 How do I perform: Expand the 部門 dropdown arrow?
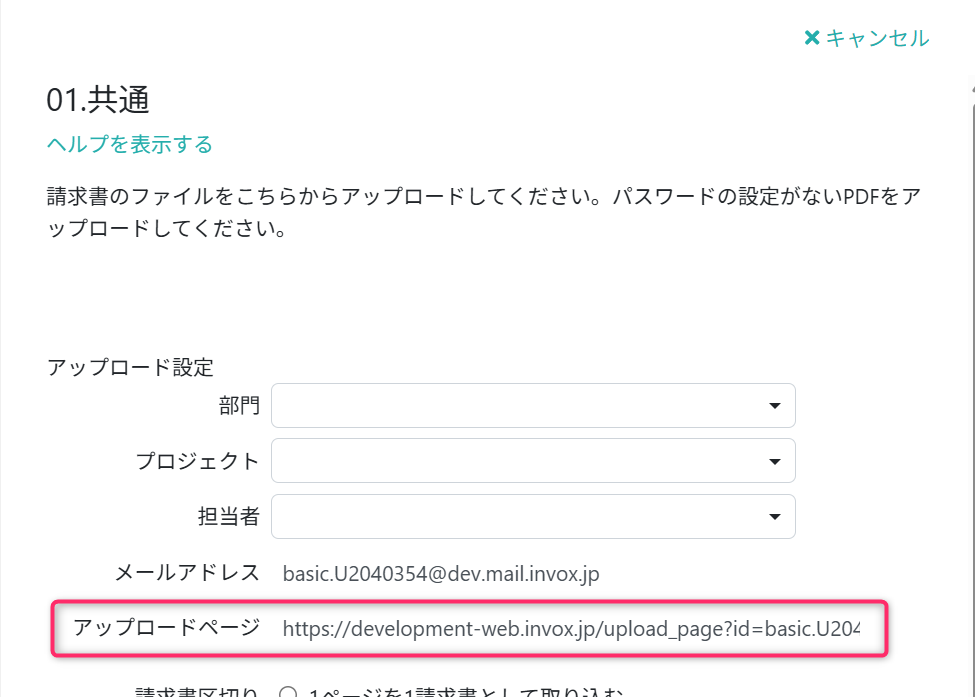(774, 406)
